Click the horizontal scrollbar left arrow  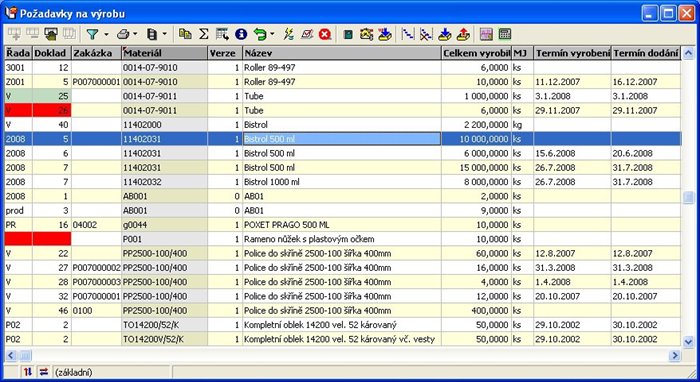coord(11,356)
